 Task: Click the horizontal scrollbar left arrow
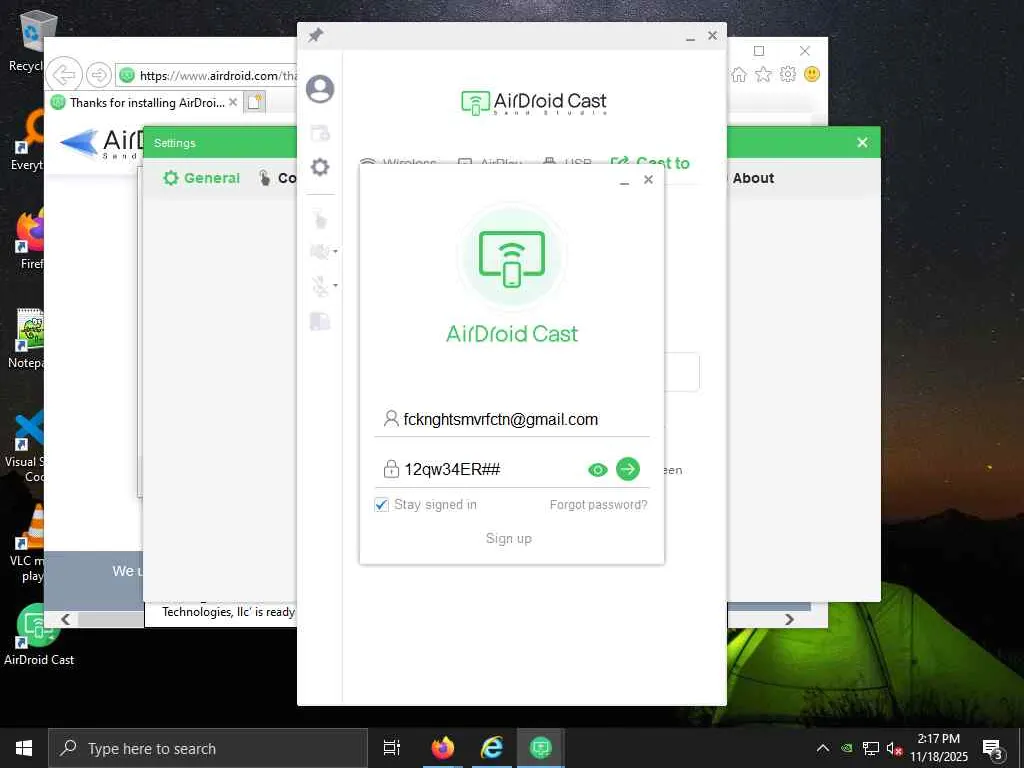tap(65, 619)
